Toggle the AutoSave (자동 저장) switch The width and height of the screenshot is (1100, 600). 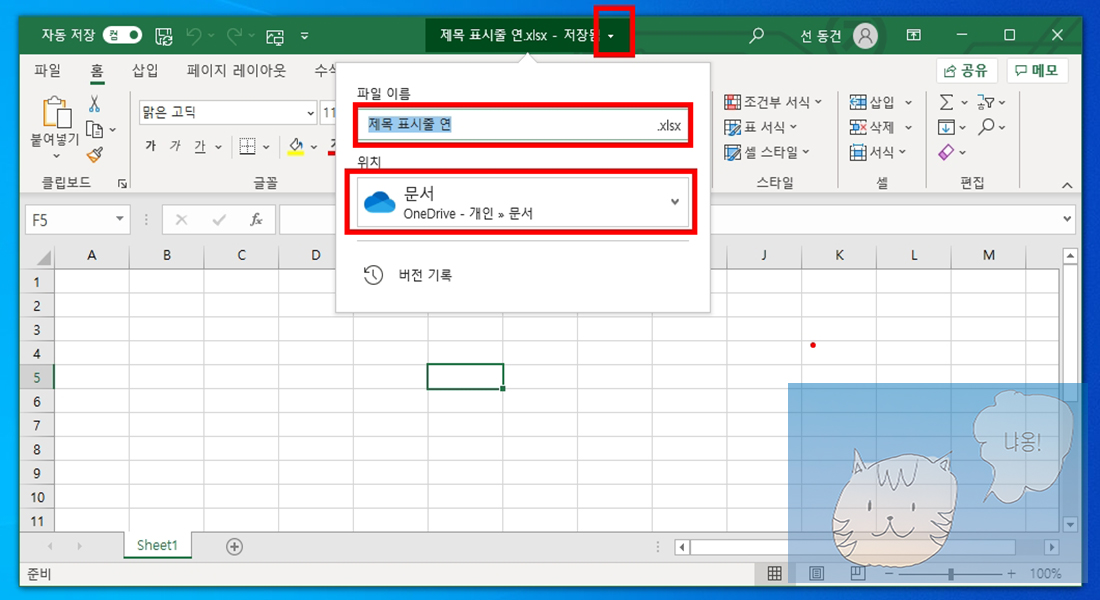tap(122, 35)
